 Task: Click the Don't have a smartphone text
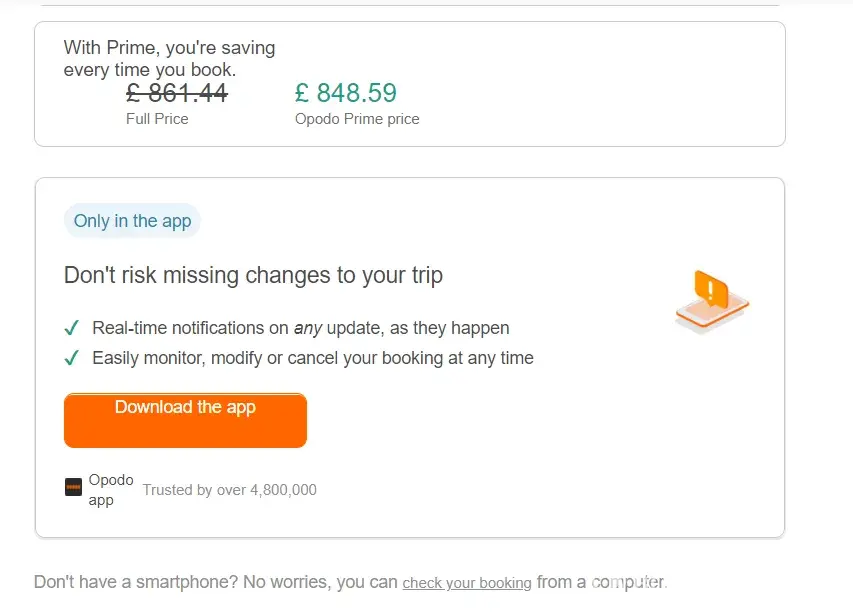[x=216, y=582]
